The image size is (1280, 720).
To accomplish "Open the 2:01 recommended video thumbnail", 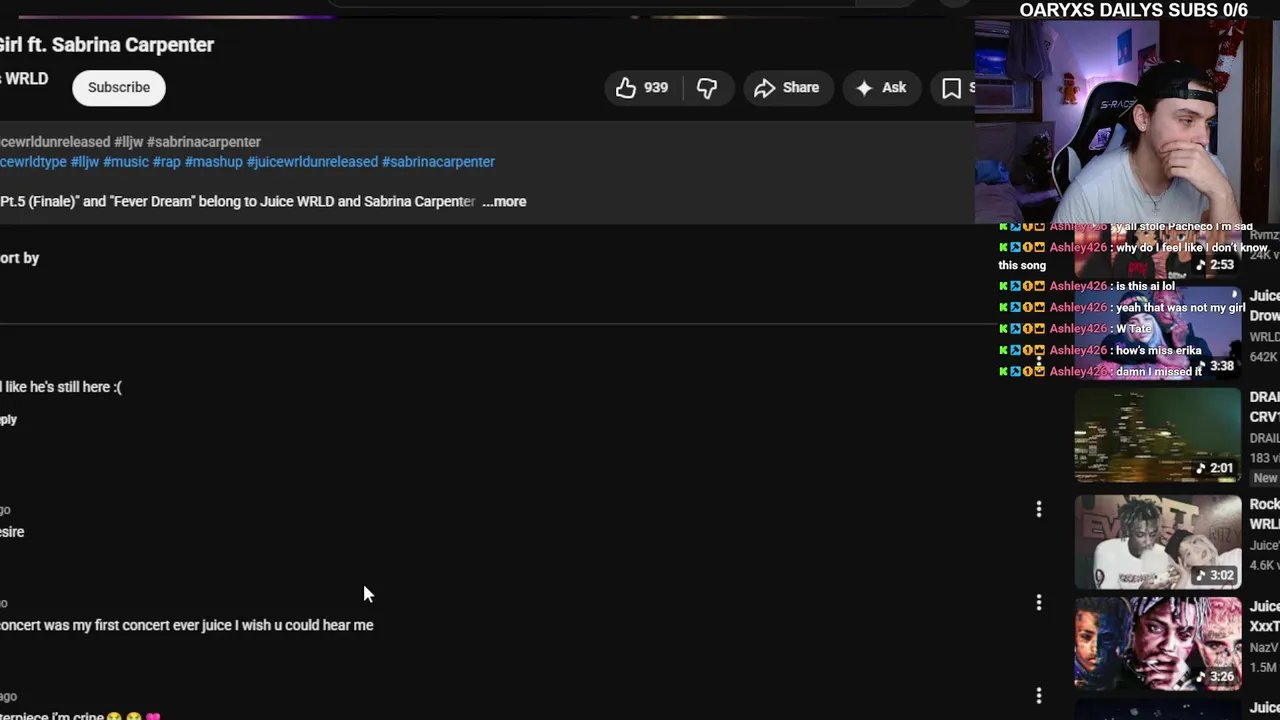I will tap(1157, 435).
